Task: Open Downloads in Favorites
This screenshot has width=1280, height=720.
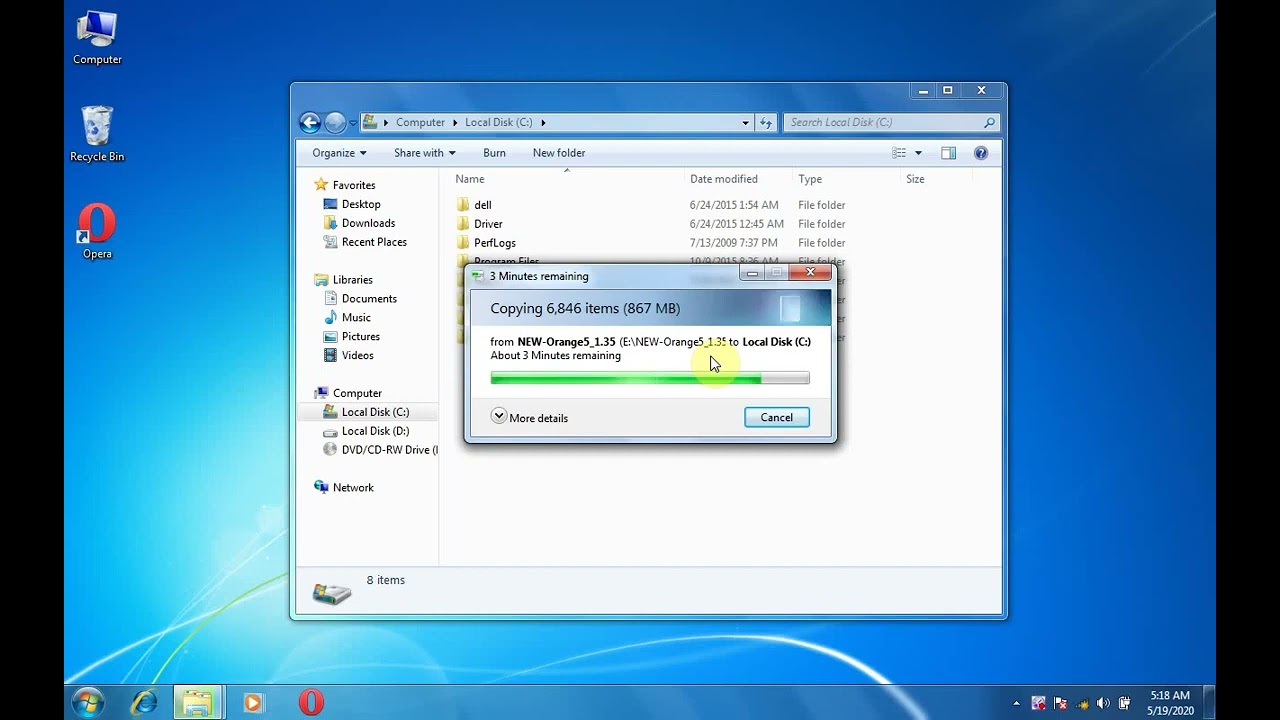Action: tap(359, 223)
